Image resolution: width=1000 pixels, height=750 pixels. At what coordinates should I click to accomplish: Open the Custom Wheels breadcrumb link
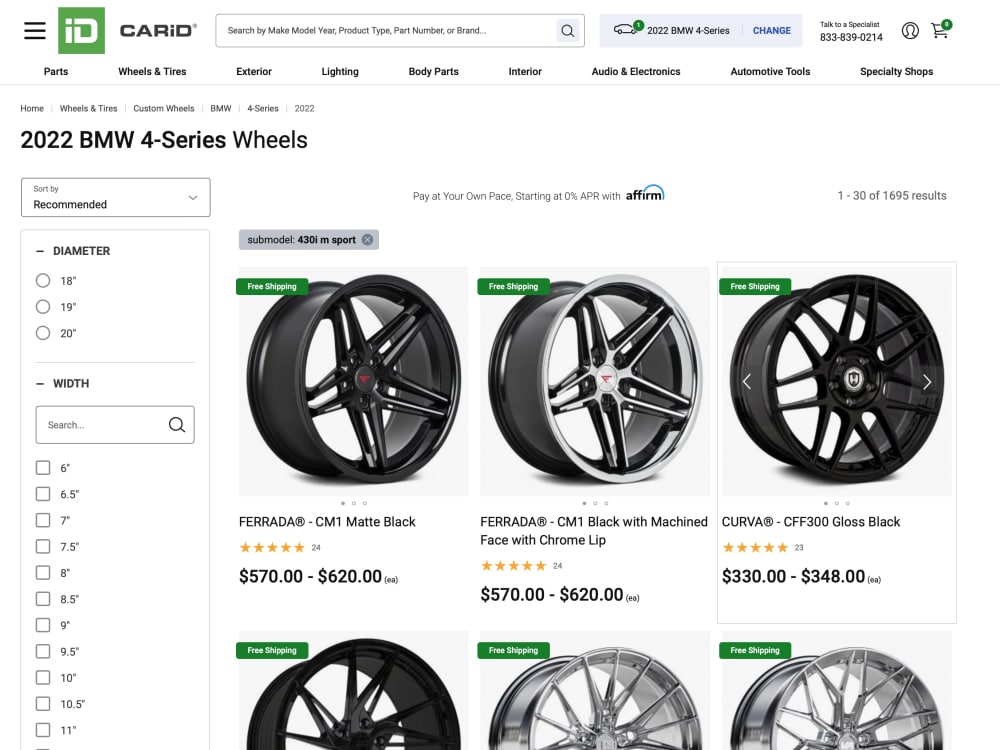[164, 108]
